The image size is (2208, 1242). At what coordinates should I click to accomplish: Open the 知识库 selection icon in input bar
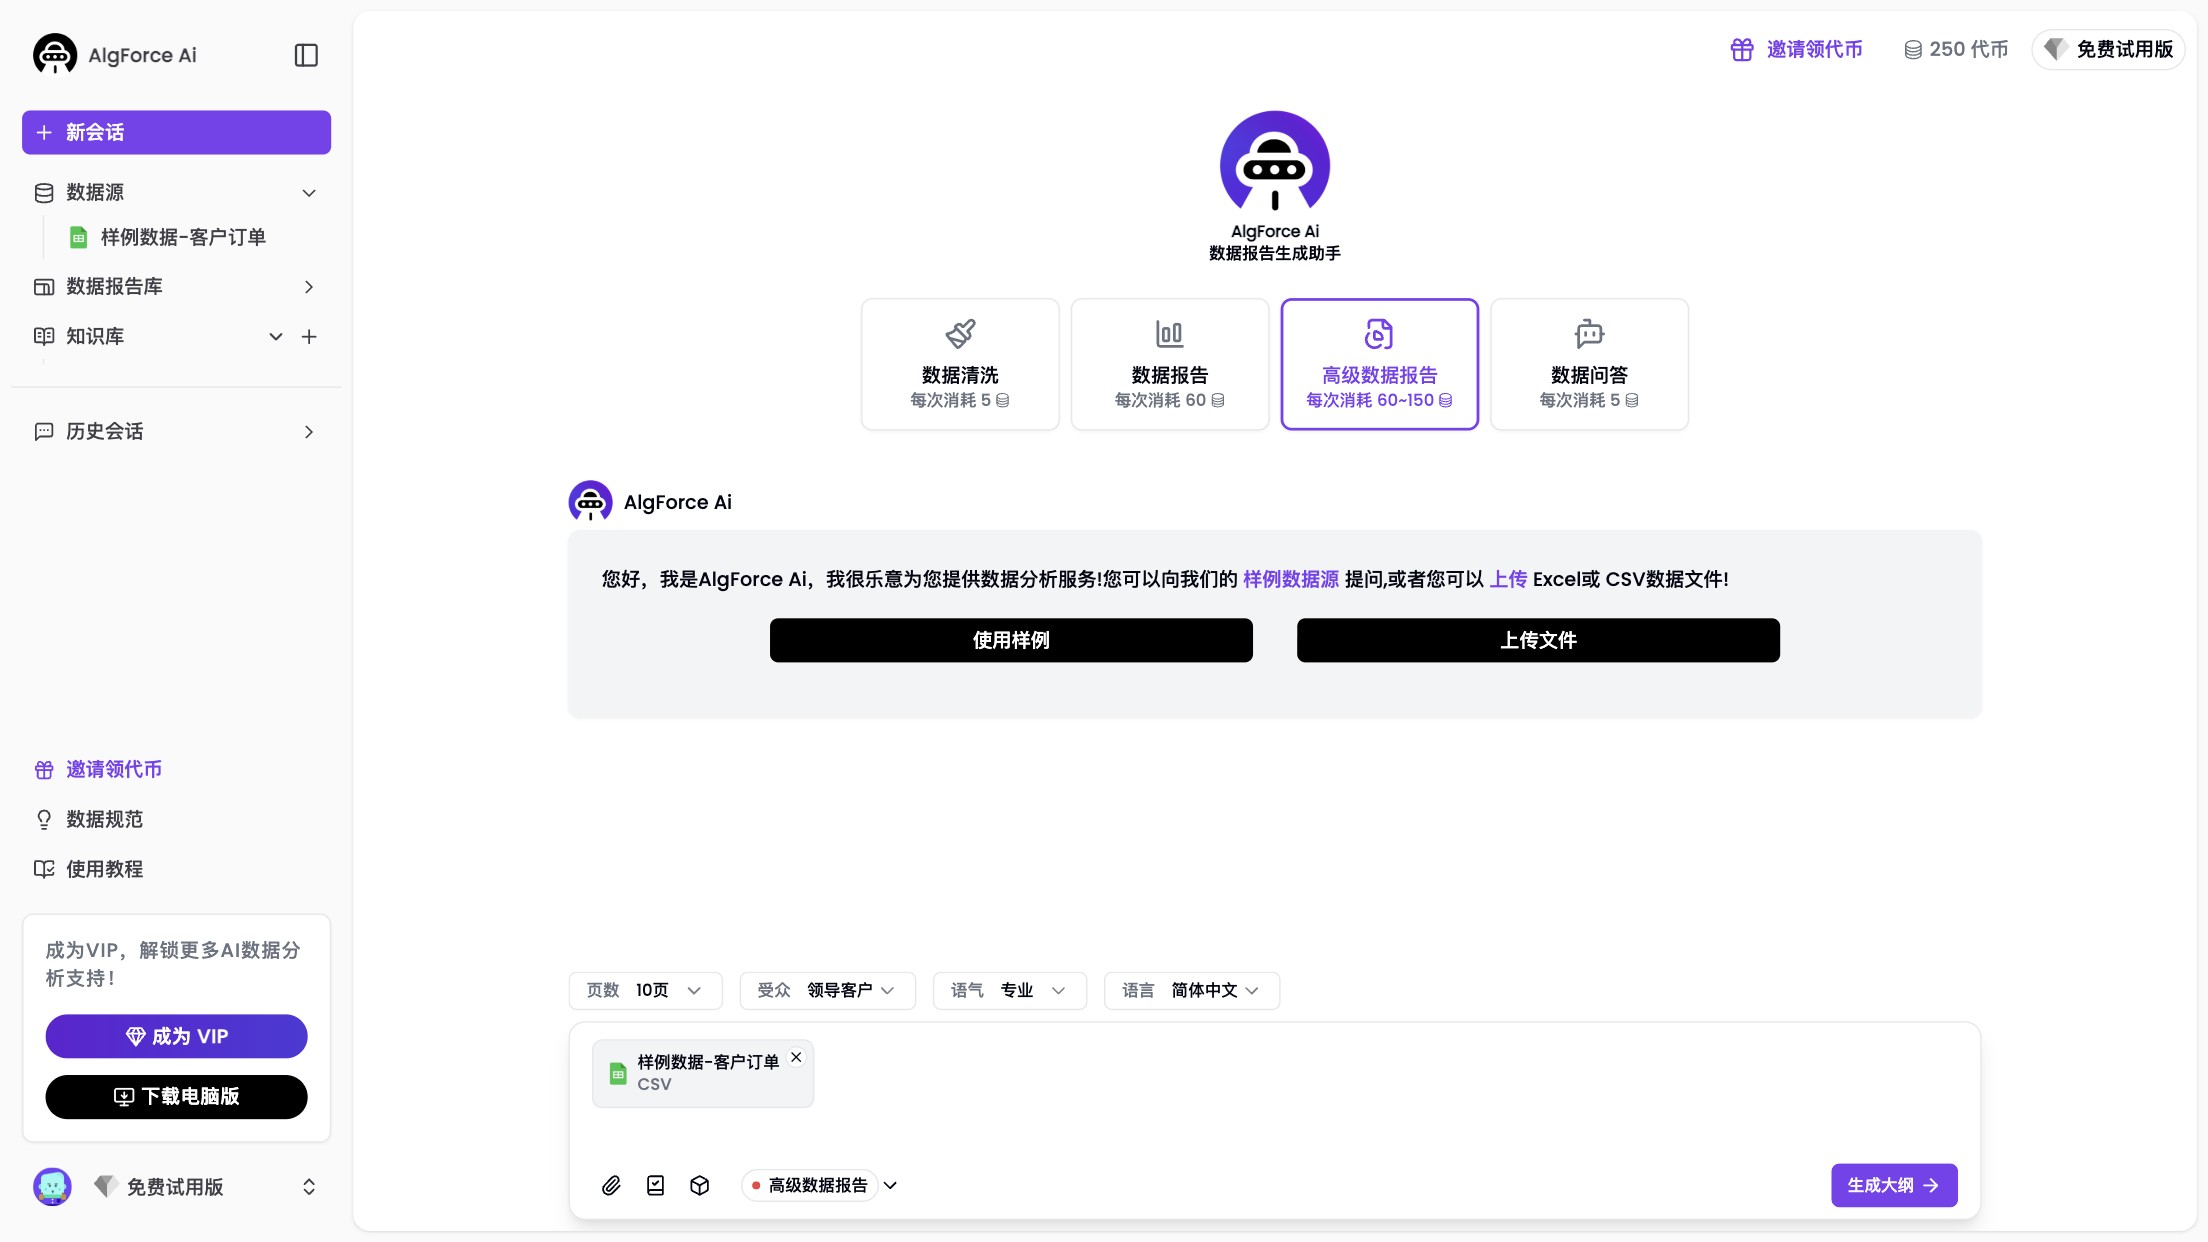pos(656,1185)
